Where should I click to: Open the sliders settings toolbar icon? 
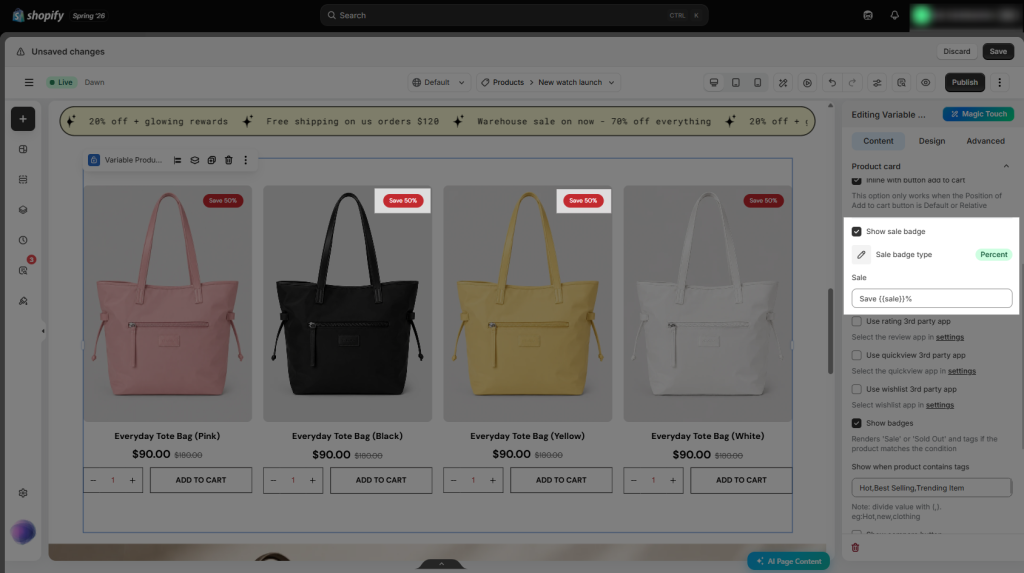coord(877,82)
